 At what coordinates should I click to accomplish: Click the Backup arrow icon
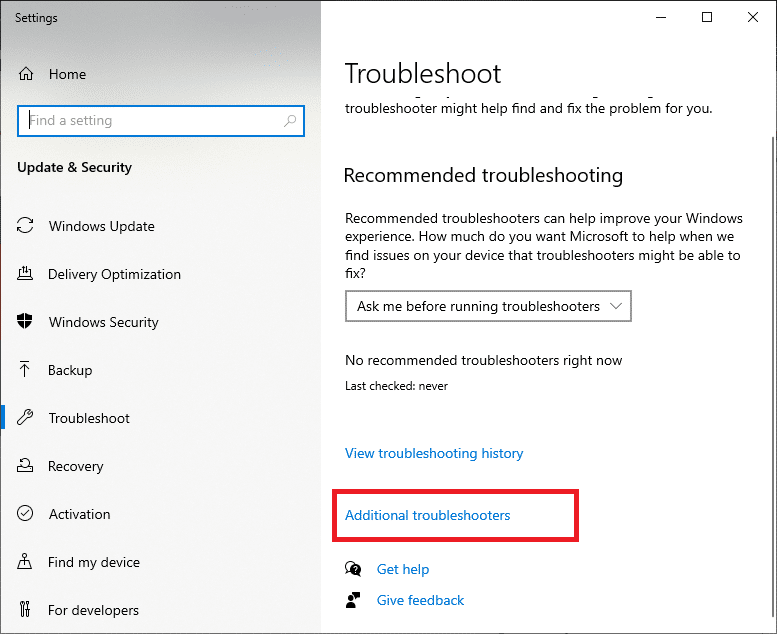point(26,370)
